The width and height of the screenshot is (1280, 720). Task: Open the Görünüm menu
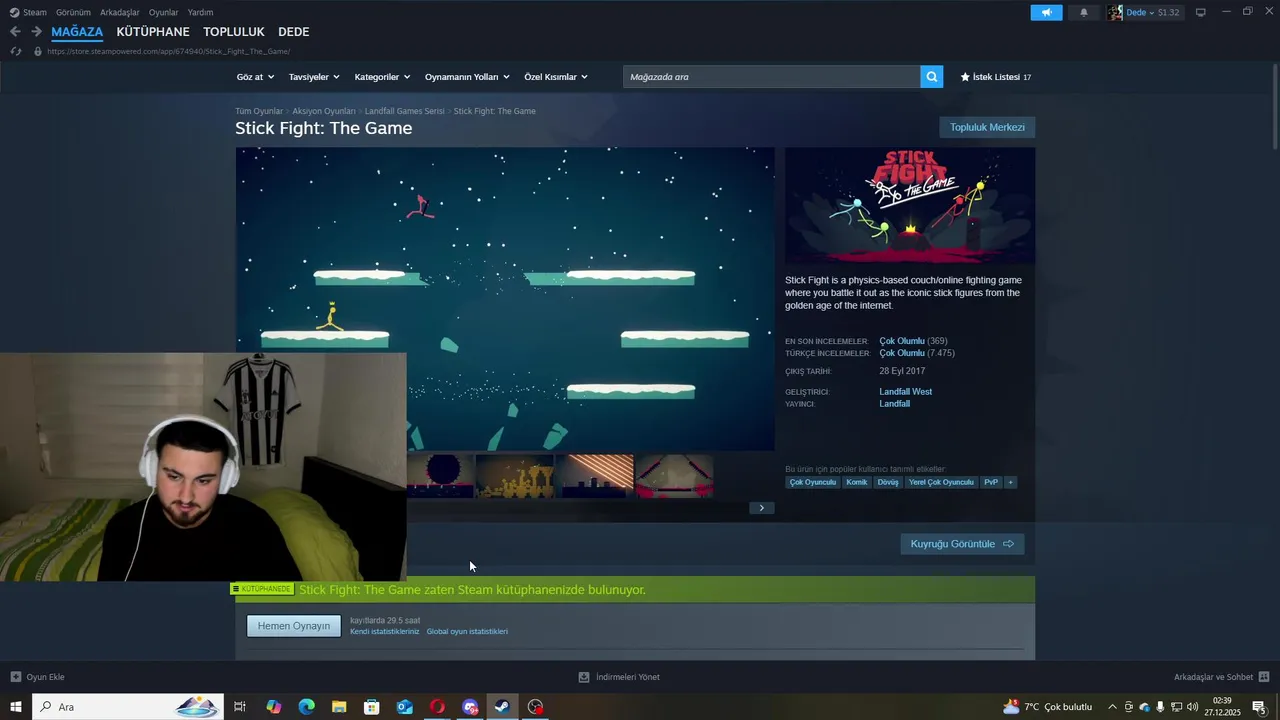coord(73,12)
